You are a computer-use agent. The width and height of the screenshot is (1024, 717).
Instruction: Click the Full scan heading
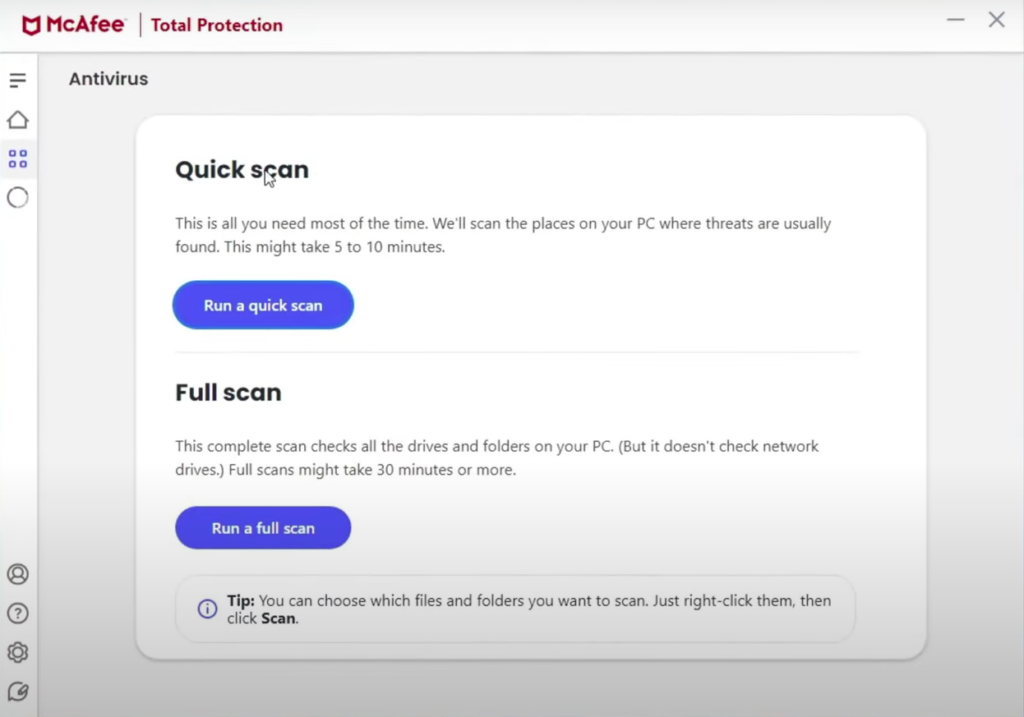[x=228, y=392]
